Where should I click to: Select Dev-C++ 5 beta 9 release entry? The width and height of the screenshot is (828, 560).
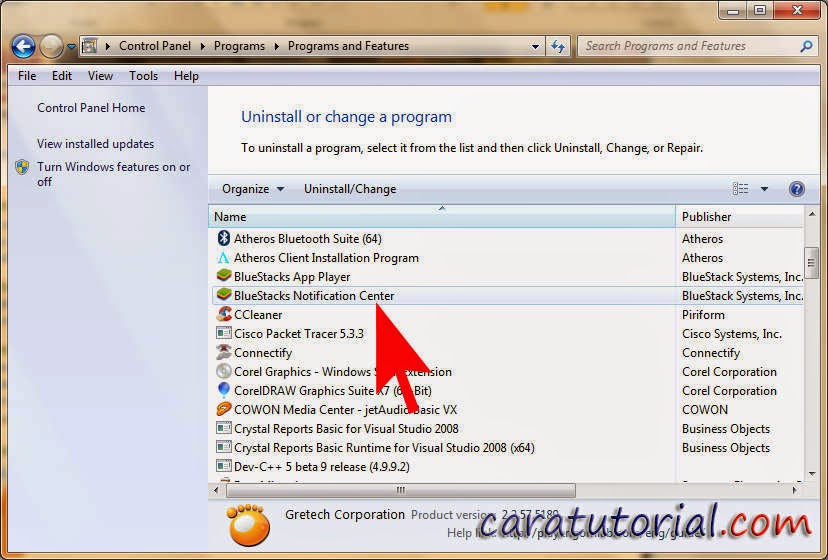[x=322, y=467]
